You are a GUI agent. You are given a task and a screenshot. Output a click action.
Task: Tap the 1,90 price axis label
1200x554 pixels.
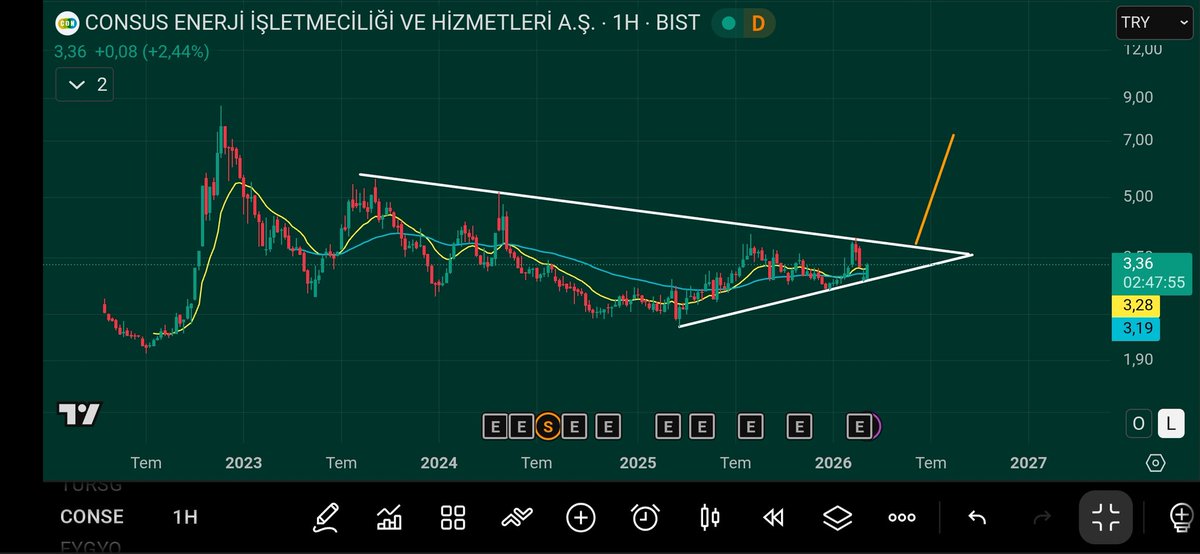coord(1138,359)
